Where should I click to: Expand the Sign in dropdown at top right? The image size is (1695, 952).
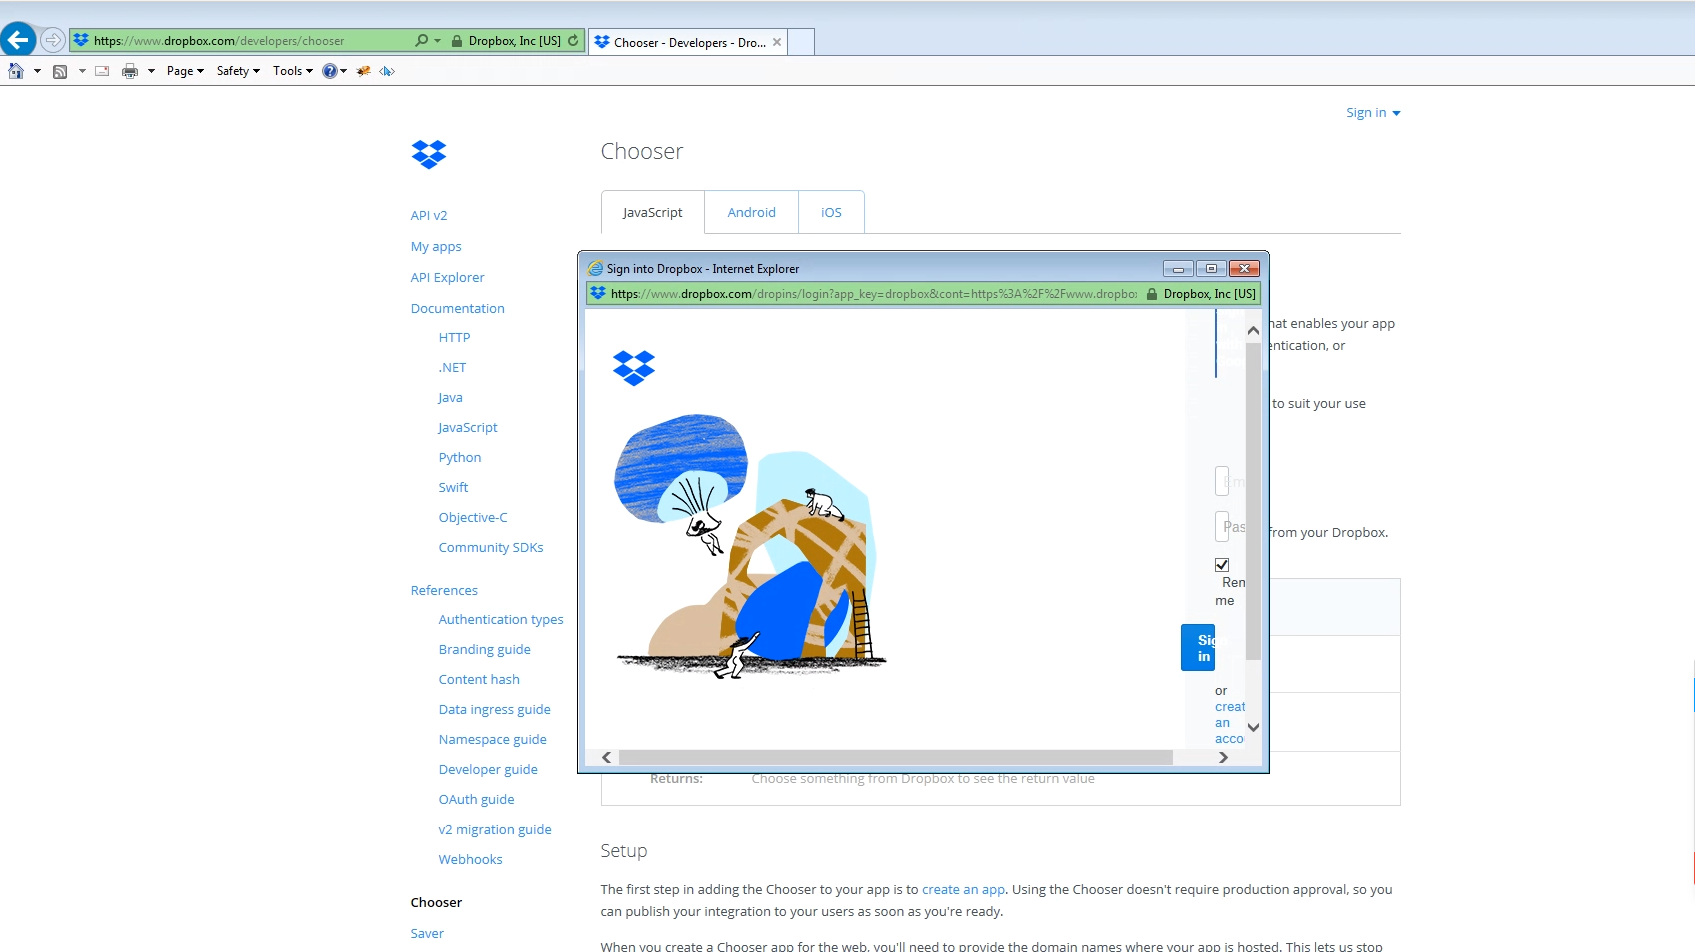1373,112
